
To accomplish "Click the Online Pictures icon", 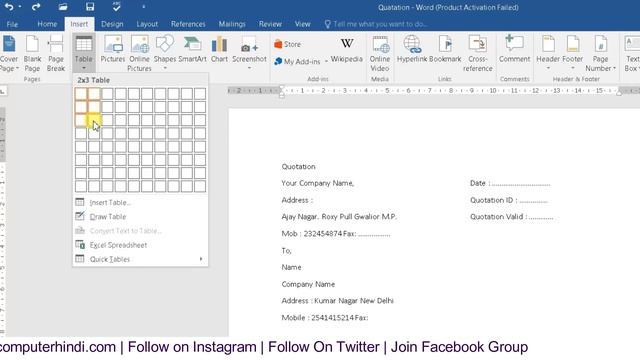I will 140,53.
